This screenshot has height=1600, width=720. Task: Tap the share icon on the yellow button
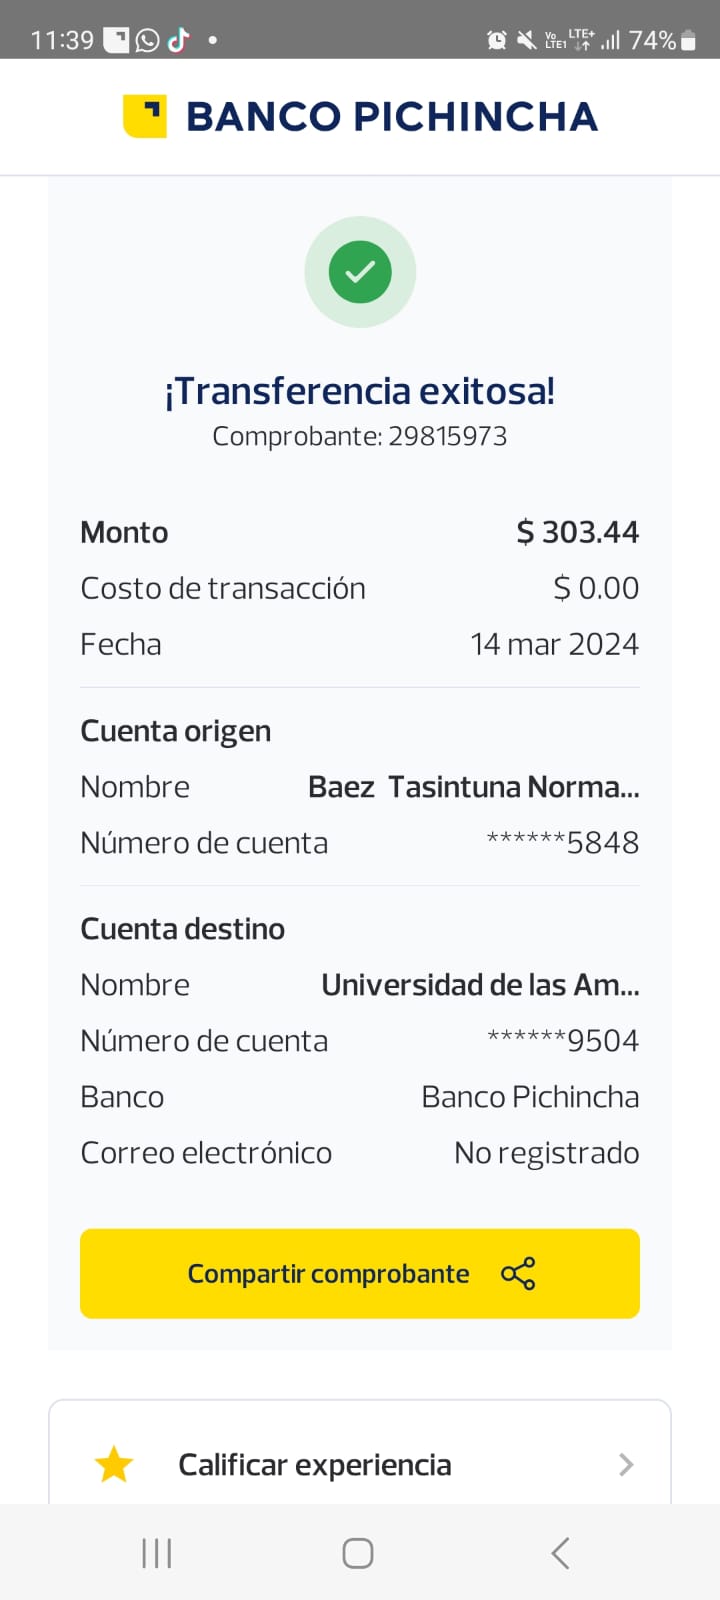[518, 1273]
